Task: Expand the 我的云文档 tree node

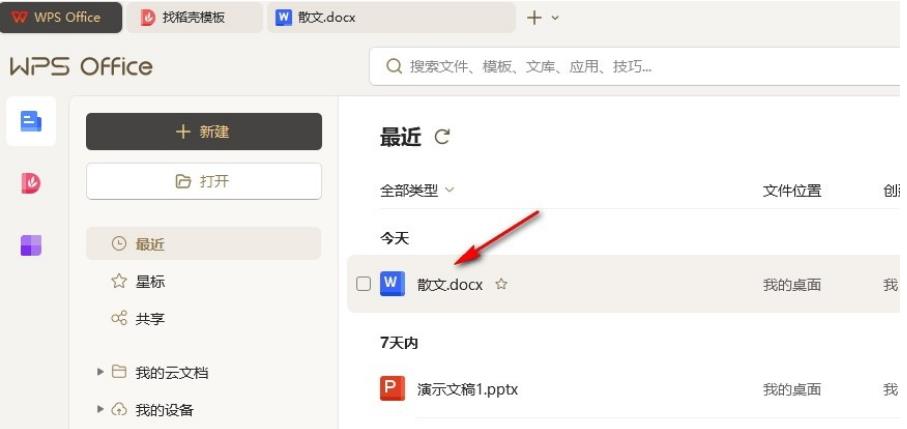Action: point(101,372)
